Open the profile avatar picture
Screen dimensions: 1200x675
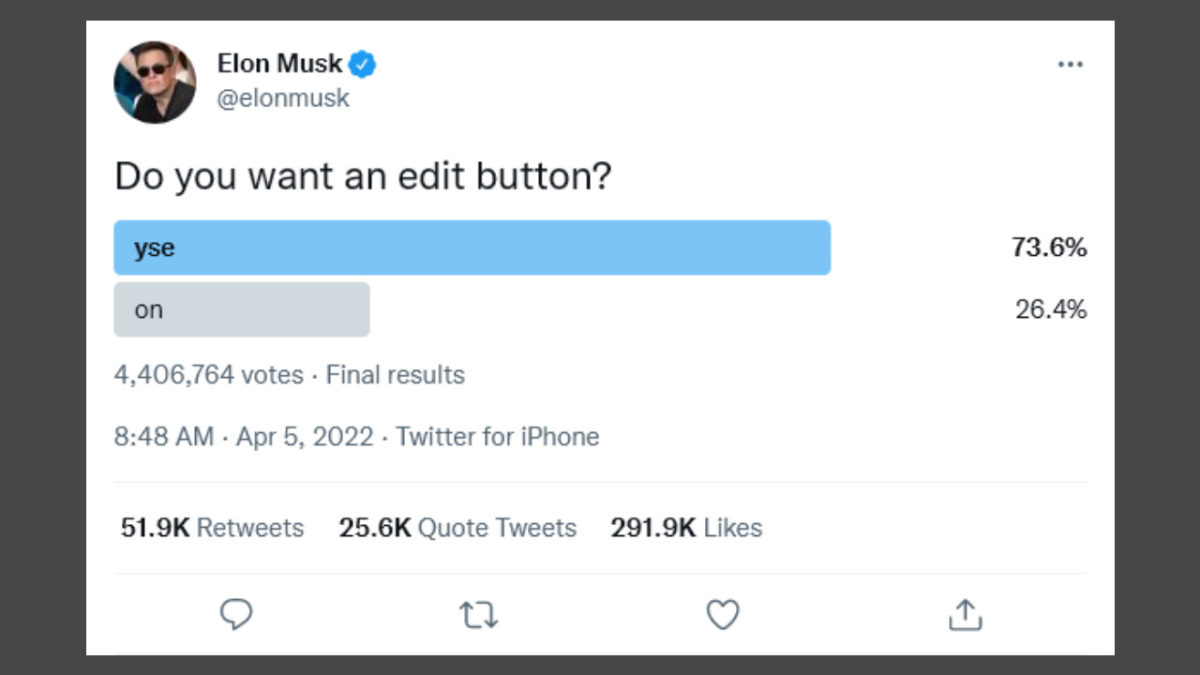click(x=155, y=82)
